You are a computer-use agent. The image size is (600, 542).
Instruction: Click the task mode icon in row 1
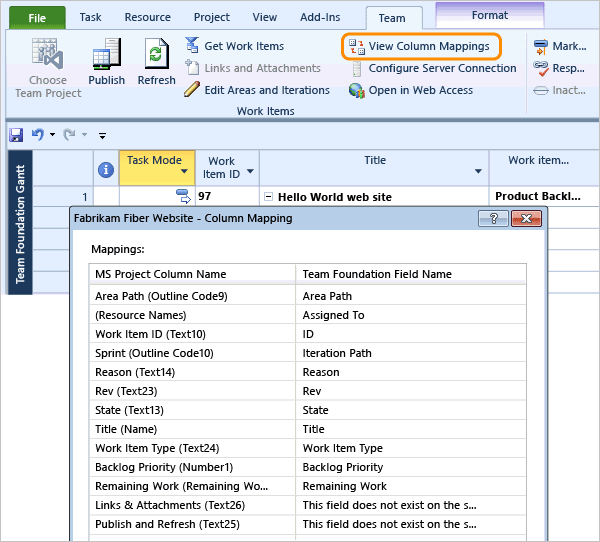(x=183, y=196)
